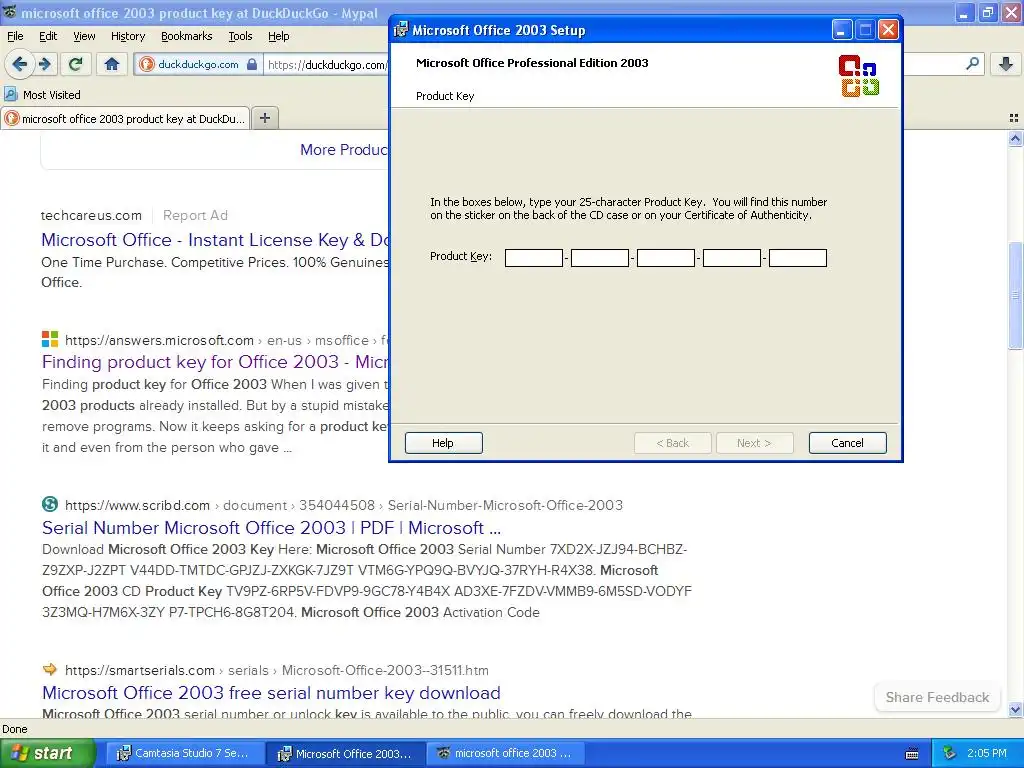The width and height of the screenshot is (1024, 768).
Task: Open the browser Help menu
Action: click(x=278, y=36)
